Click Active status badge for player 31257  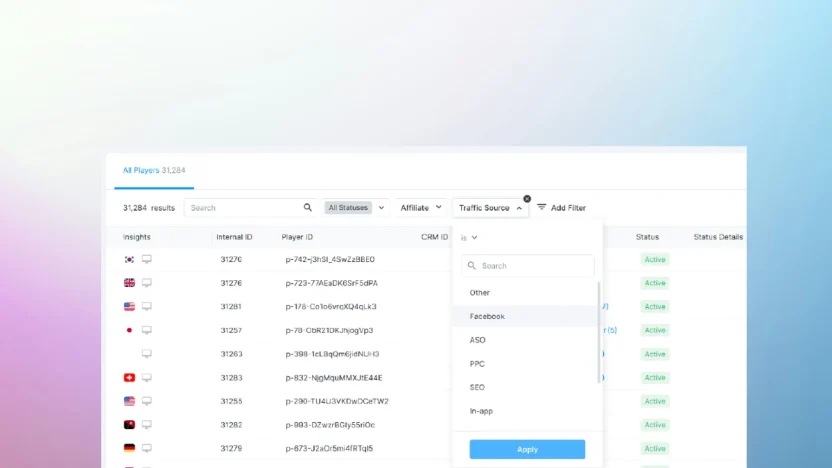click(655, 330)
